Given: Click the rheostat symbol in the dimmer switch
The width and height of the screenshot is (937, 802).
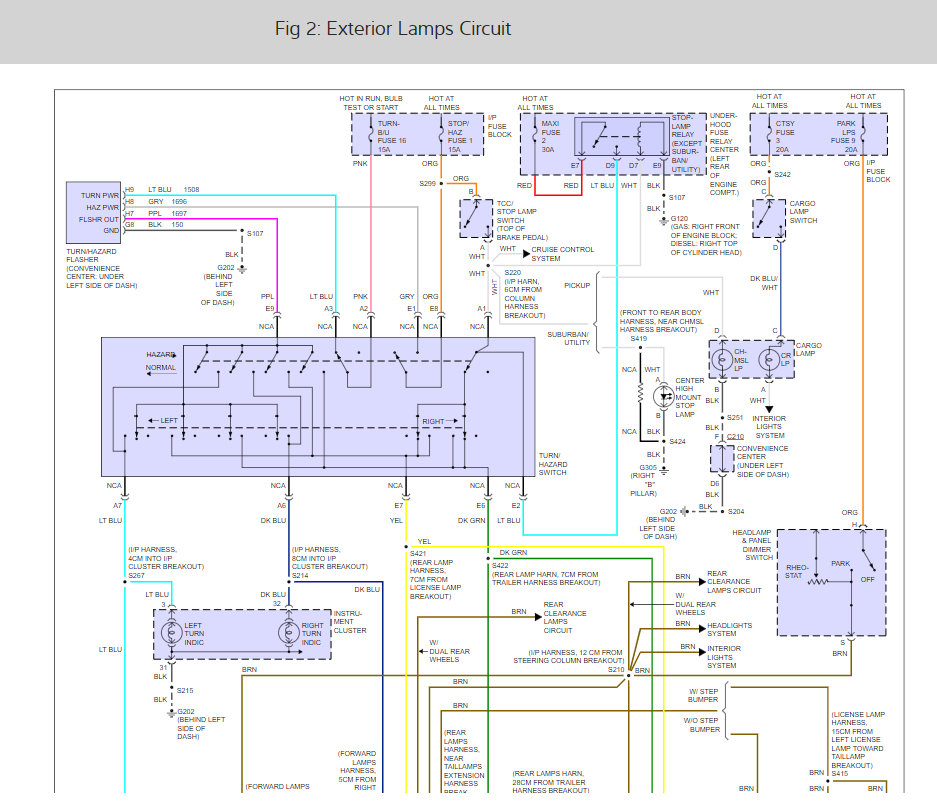Looking at the screenshot, I should coord(817,581).
